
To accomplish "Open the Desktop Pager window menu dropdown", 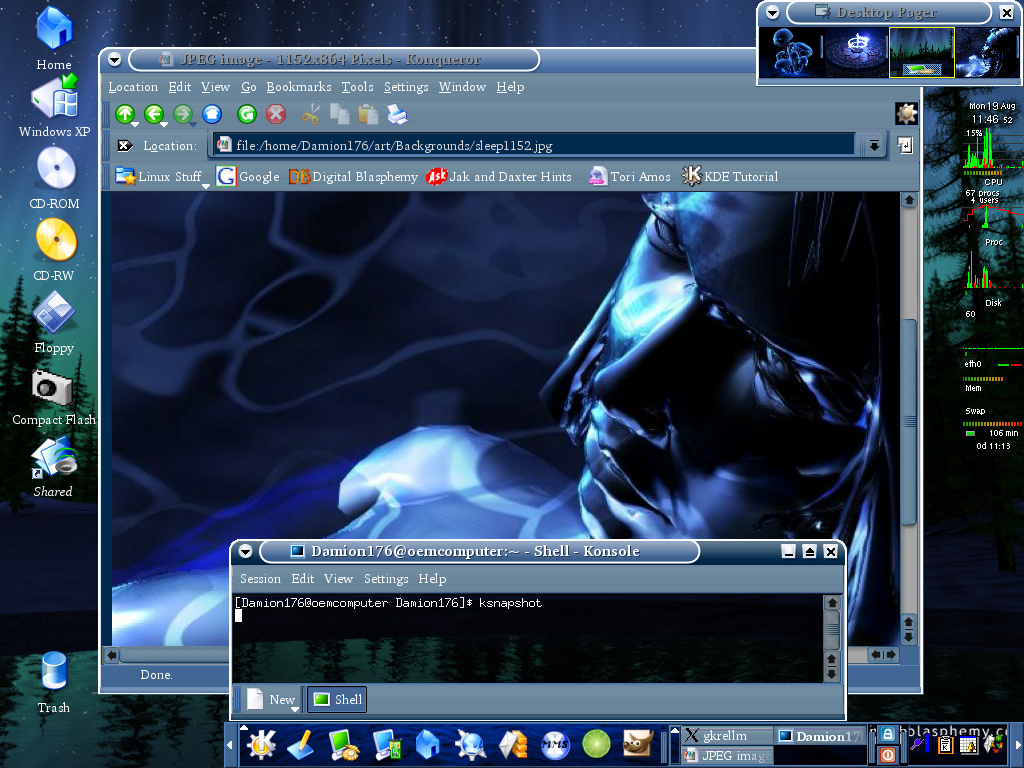I will click(x=772, y=12).
